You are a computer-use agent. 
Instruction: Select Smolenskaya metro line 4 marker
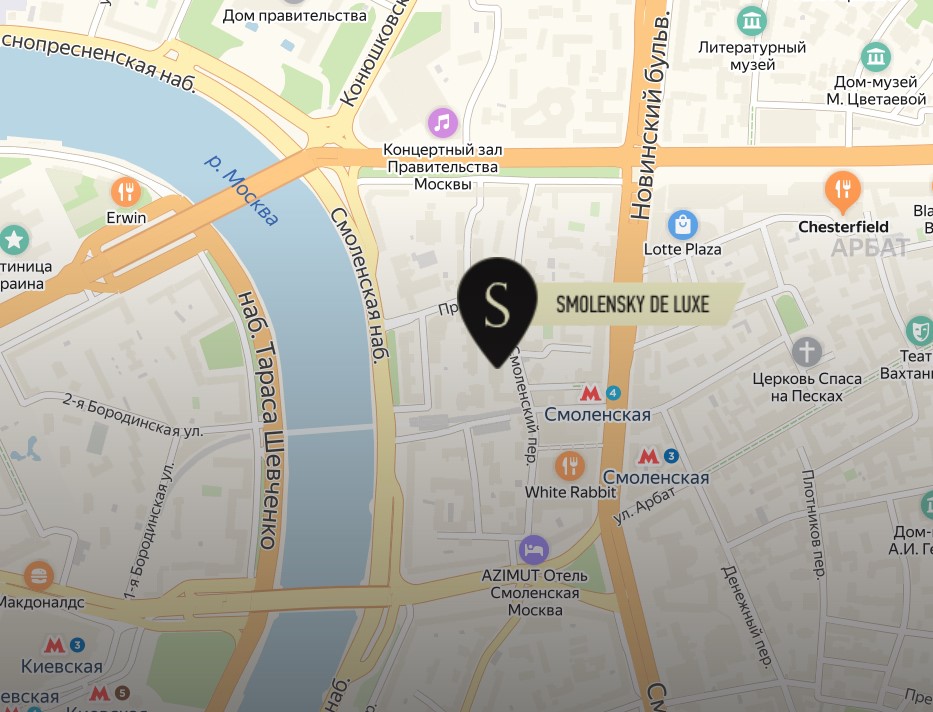600,393
